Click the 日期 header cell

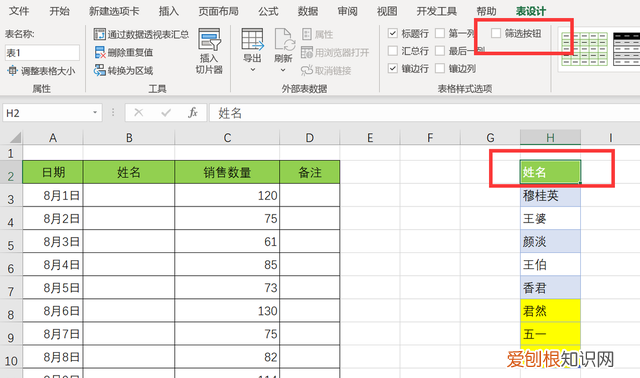pos(53,172)
